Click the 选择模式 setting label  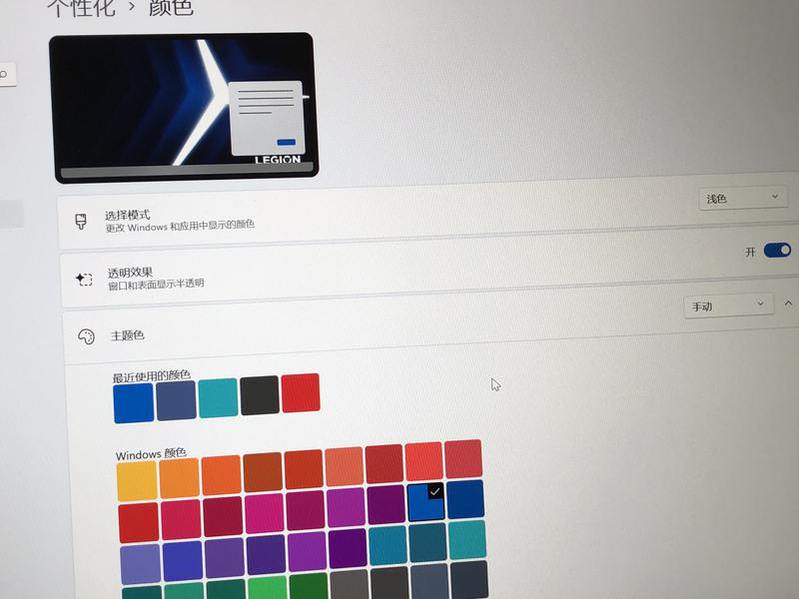127,215
